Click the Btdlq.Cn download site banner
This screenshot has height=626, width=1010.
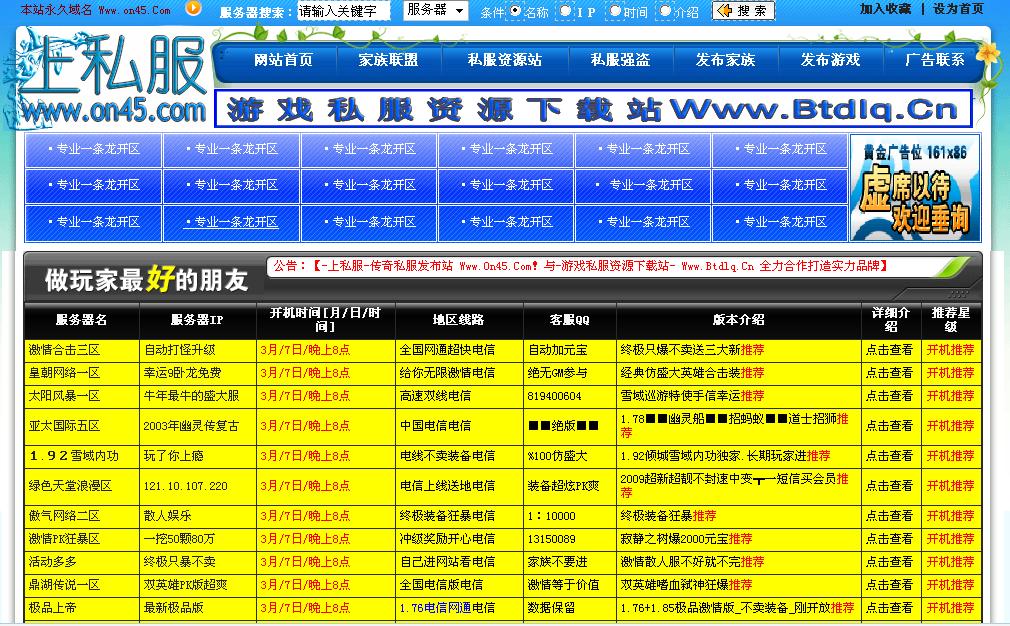(x=592, y=108)
